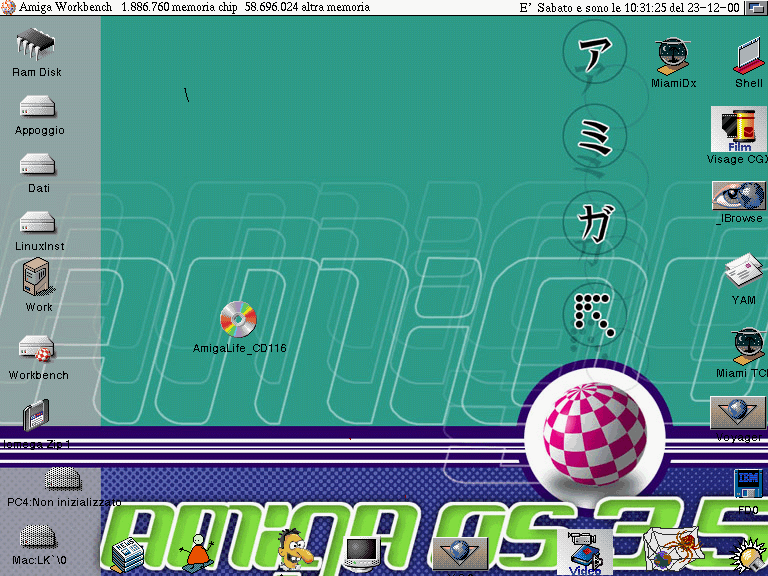Select the Appoggio drive icon
Screen dimensions: 768x576
pos(37,106)
